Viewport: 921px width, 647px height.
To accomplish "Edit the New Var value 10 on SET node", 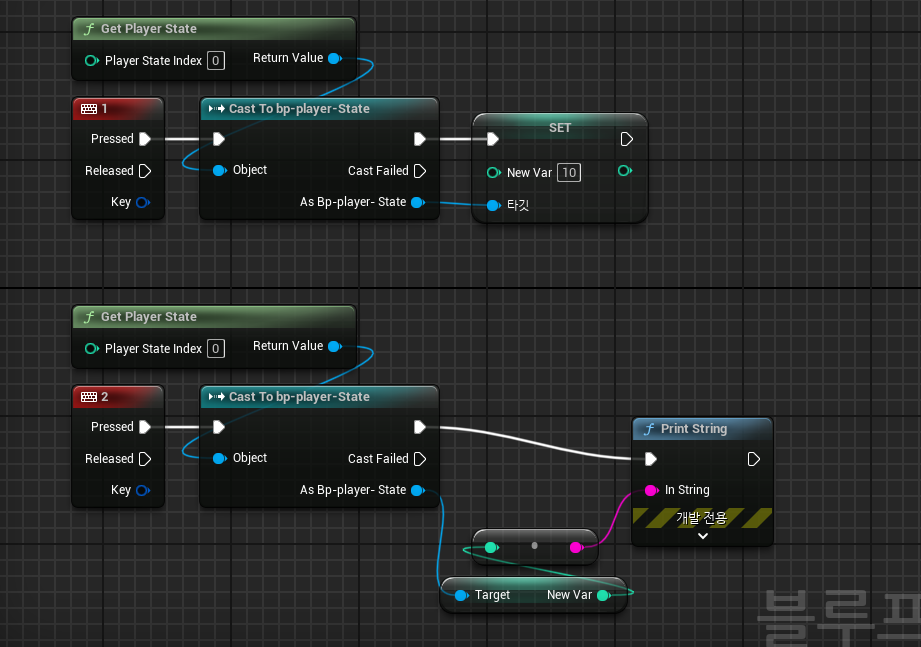I will (x=569, y=173).
